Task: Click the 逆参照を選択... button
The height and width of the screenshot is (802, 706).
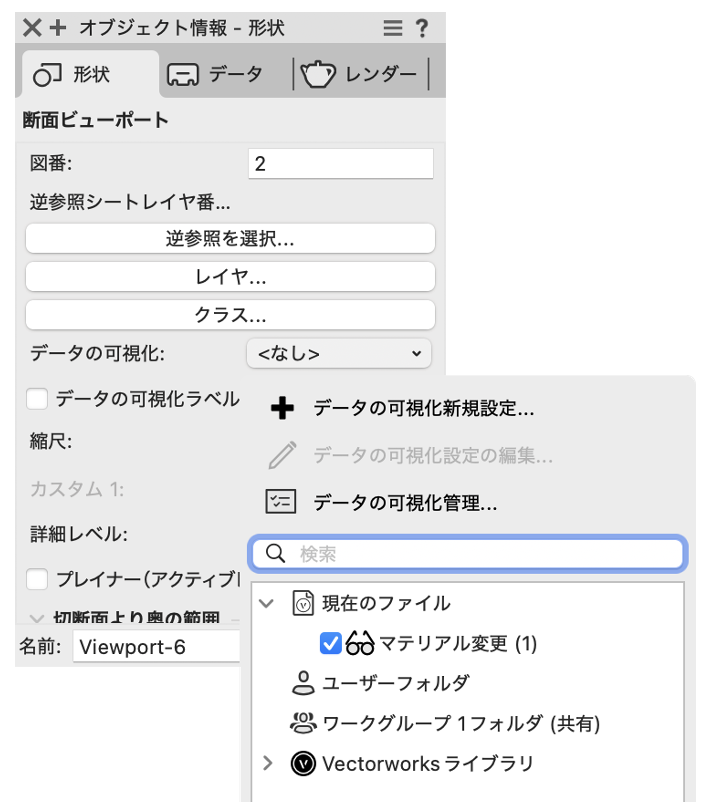Action: coord(230,239)
